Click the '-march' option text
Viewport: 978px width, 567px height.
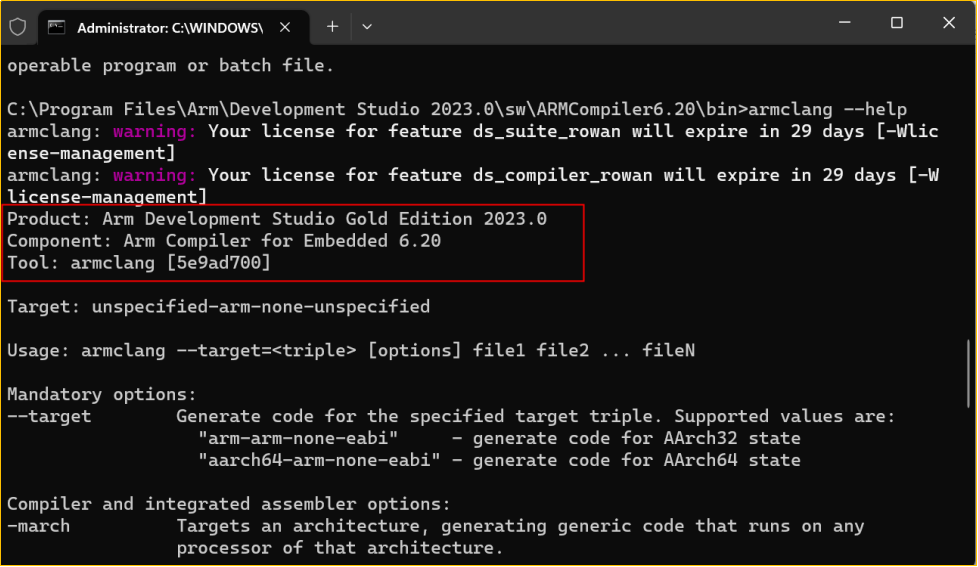[x=39, y=526]
